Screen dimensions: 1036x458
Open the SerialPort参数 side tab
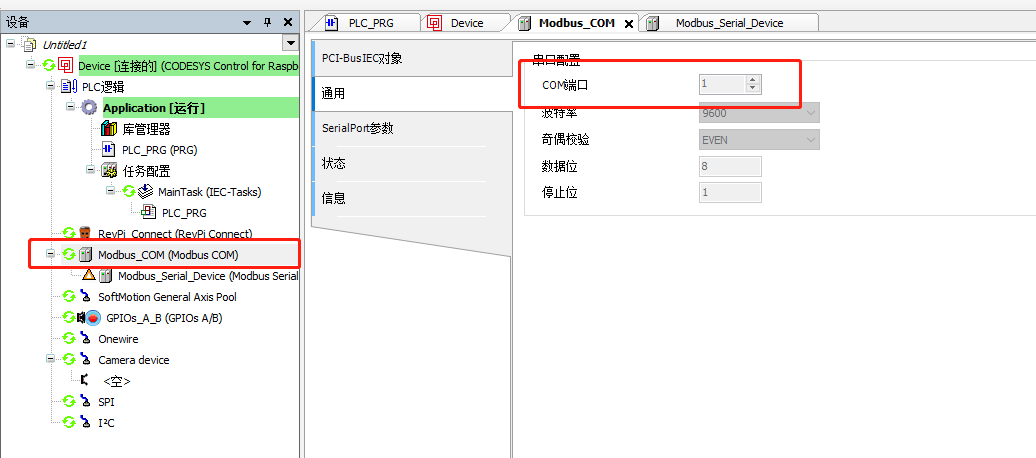click(x=357, y=128)
